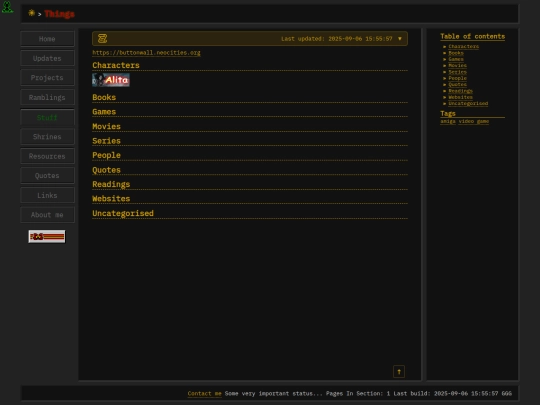Screen dimensions: 540x405
Task: Select the Stuff menu item
Action: point(47,117)
